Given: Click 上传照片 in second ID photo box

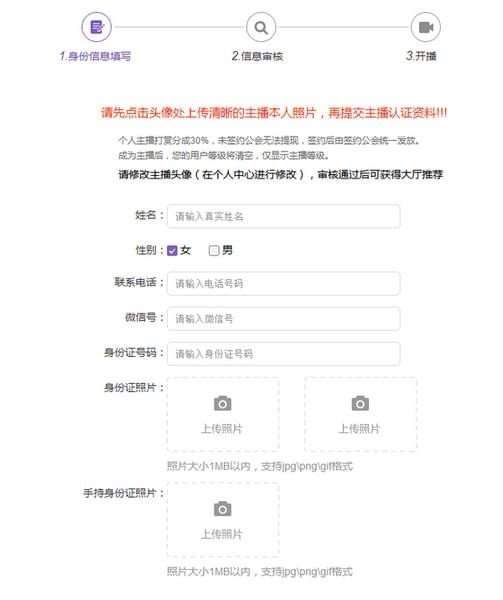Looking at the screenshot, I should (360, 429).
